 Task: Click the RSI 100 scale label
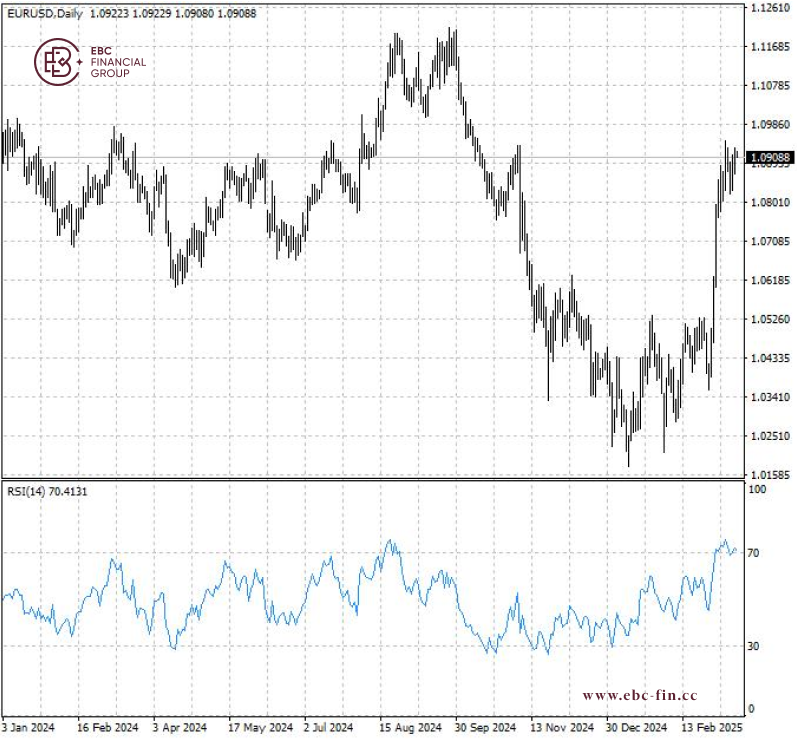(758, 490)
